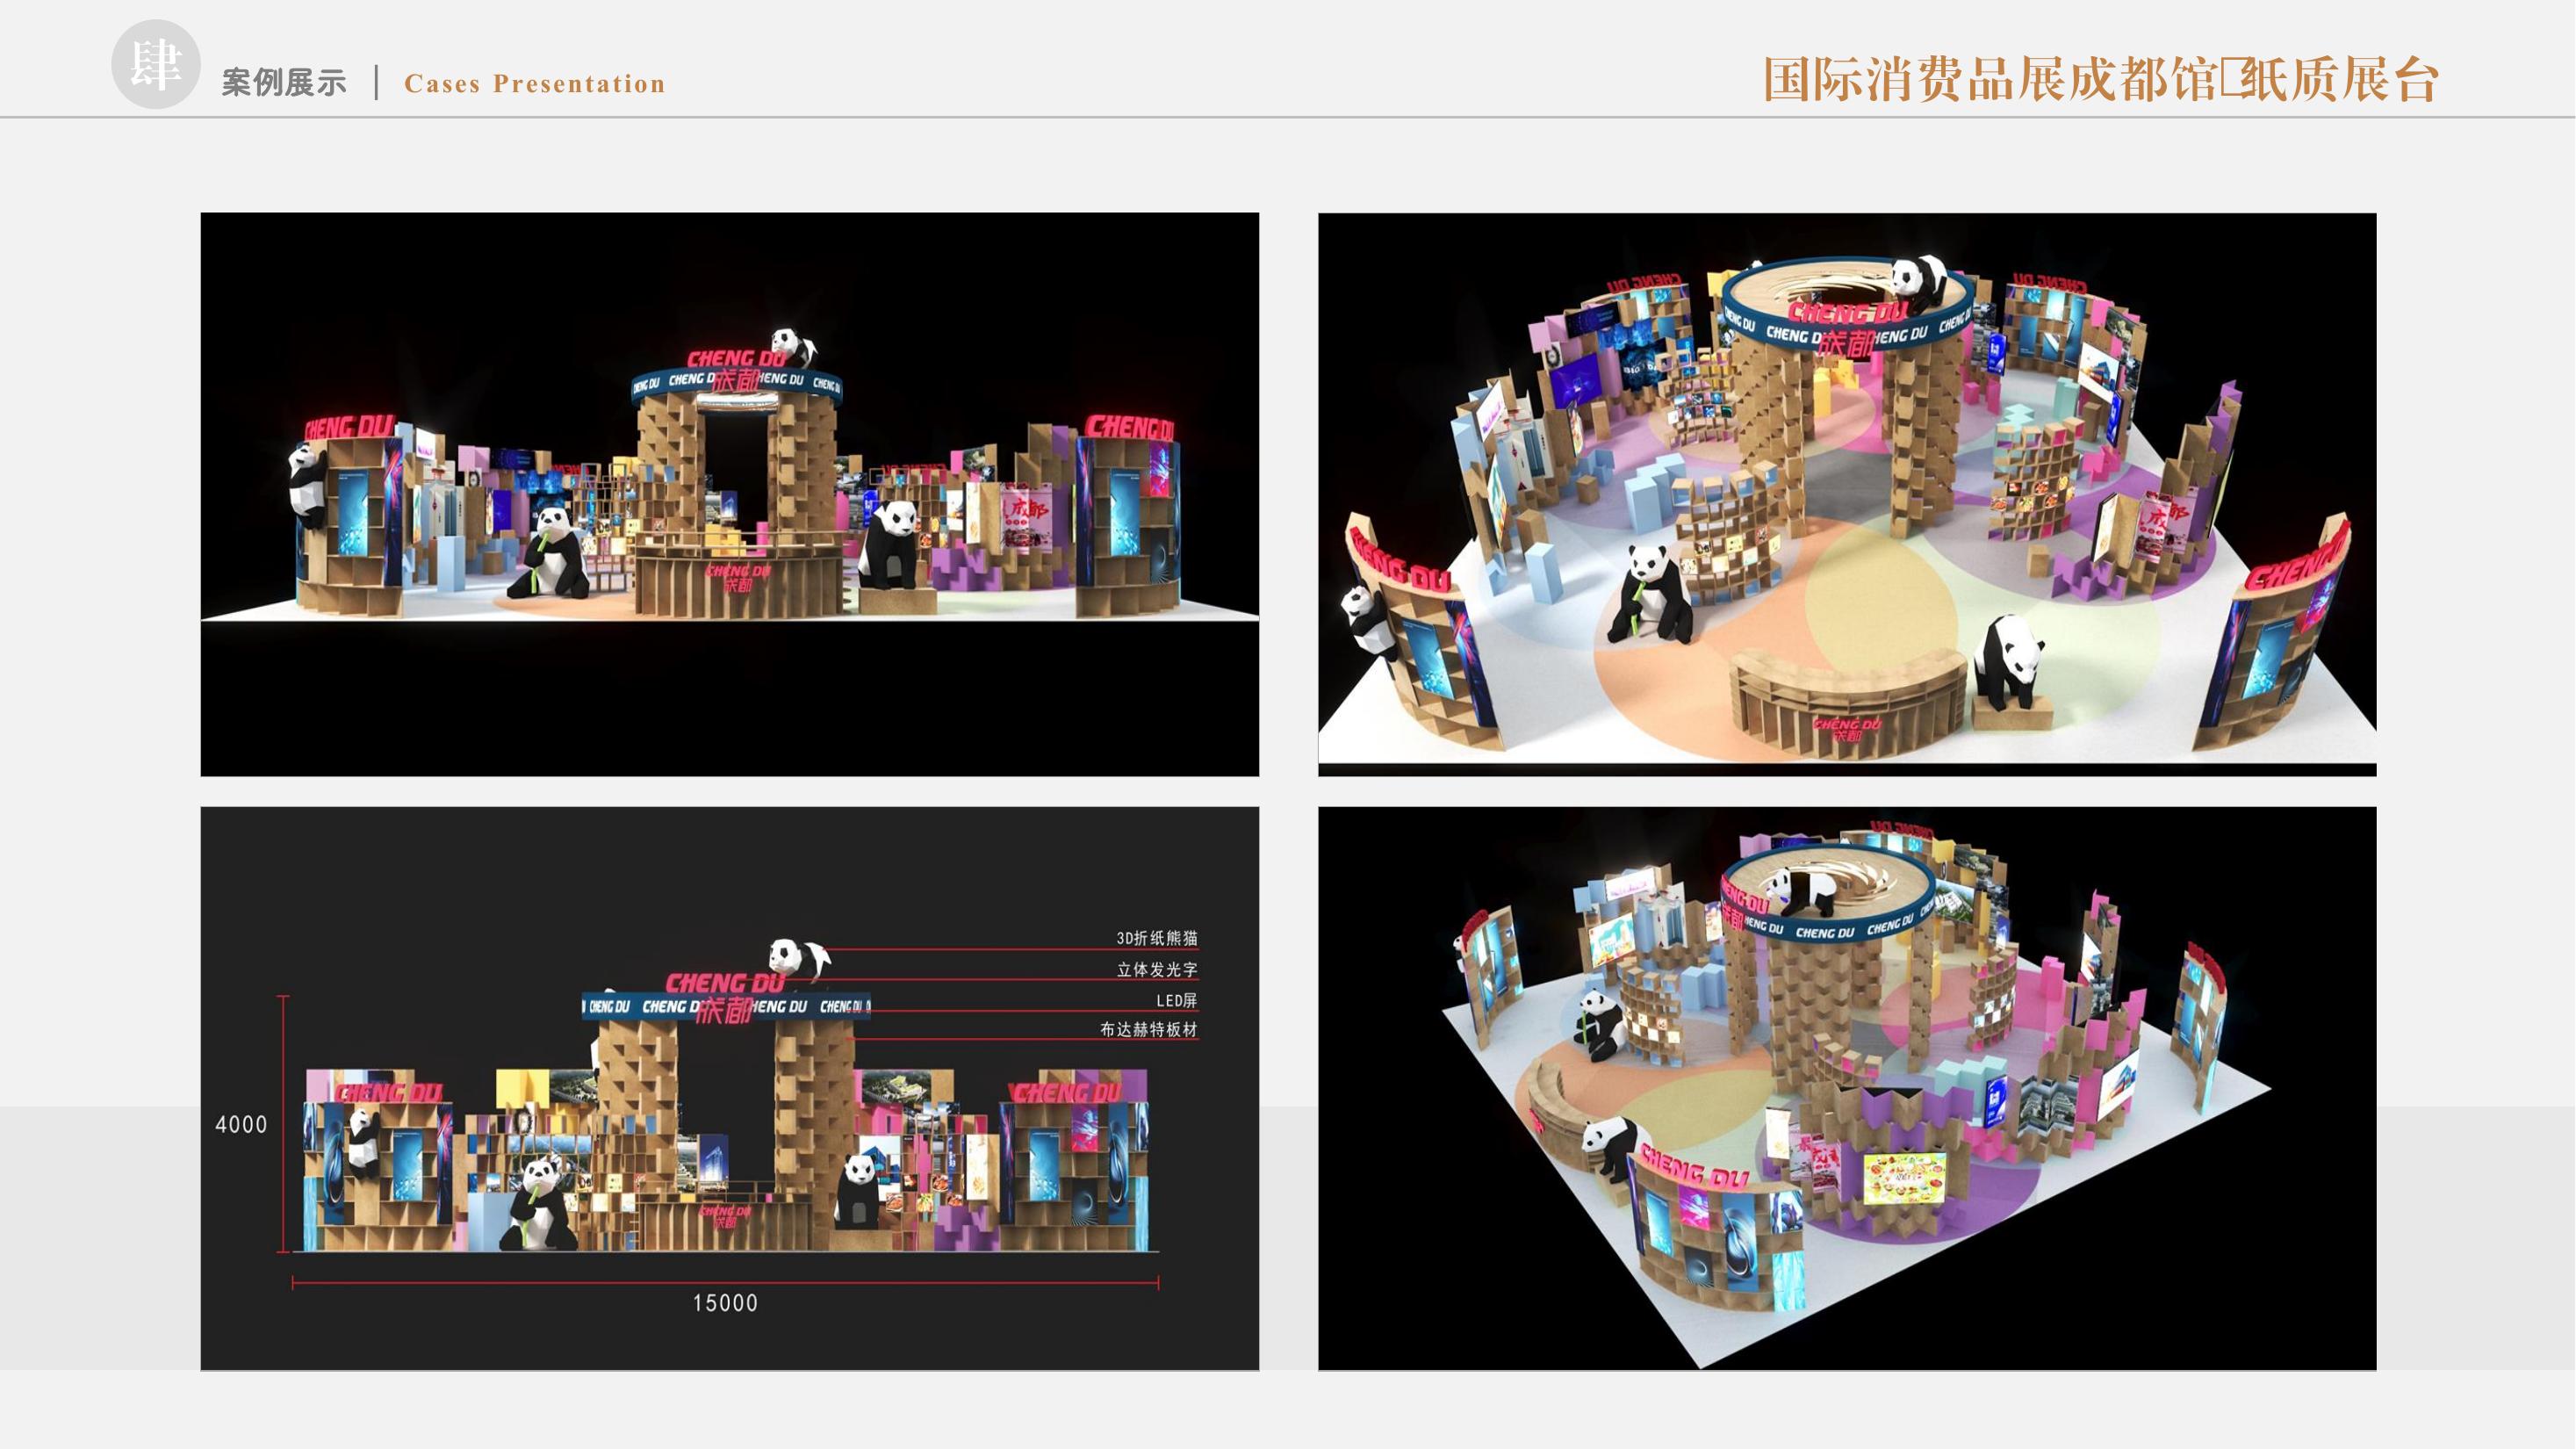This screenshot has height=1449, width=2576.
Task: Click the 布达赫特板材 callout label
Action: tap(1148, 1029)
